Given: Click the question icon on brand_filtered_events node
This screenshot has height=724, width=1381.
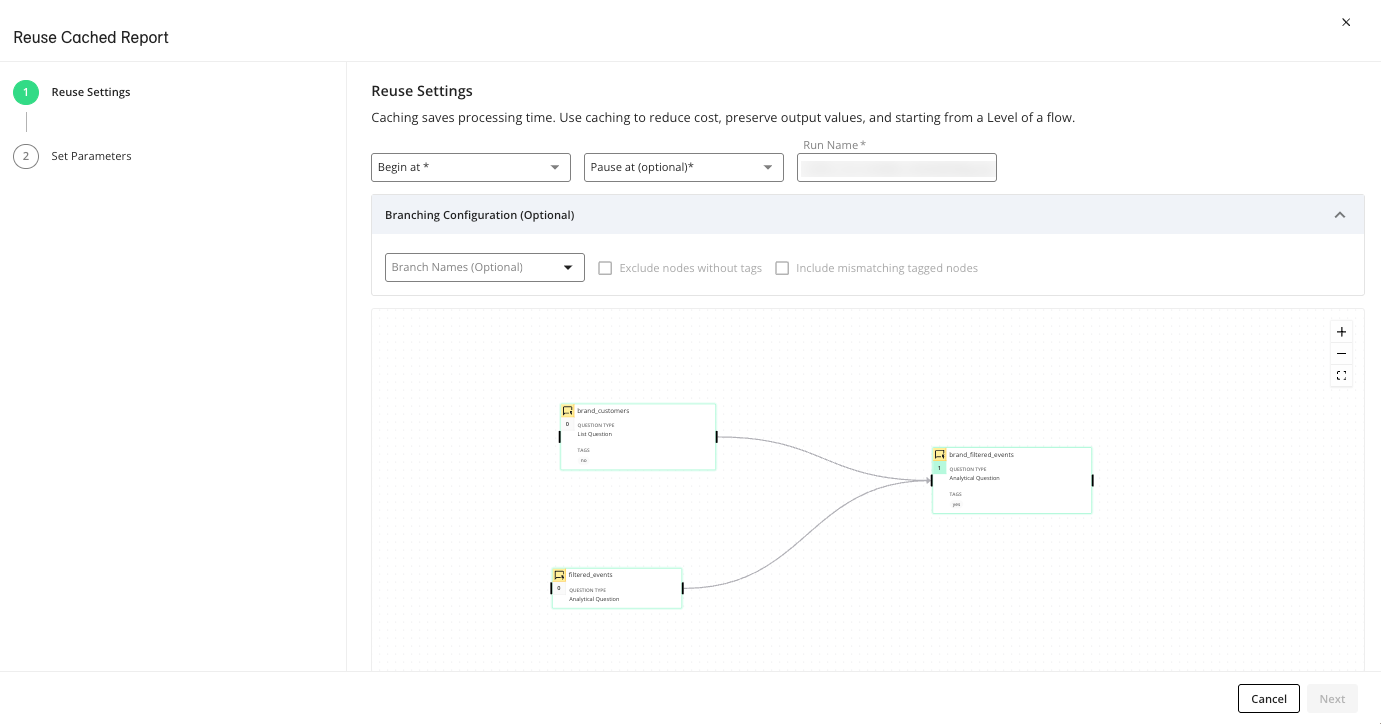Looking at the screenshot, I should 938,453.
